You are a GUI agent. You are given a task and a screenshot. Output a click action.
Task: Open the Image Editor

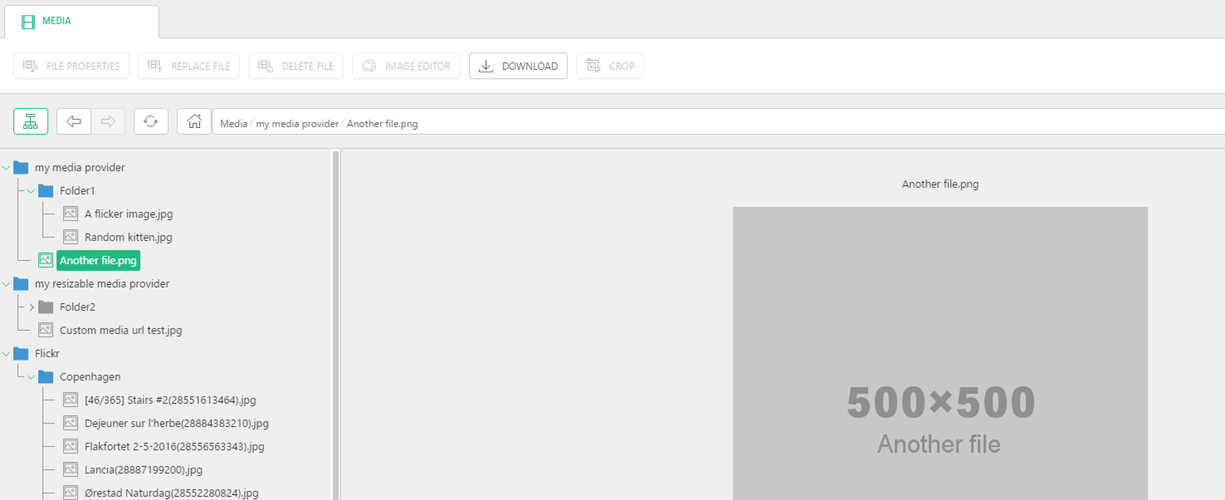point(406,66)
